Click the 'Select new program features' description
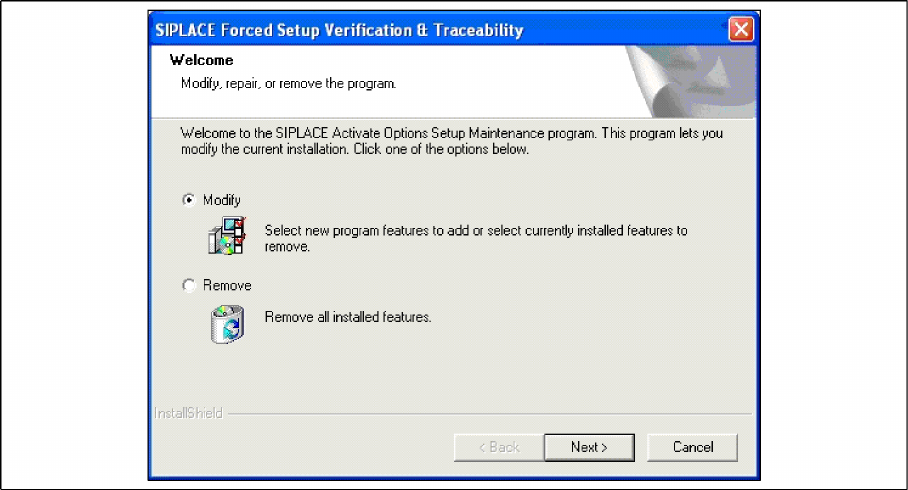Image resolution: width=908 pixels, height=490 pixels. tap(476, 239)
